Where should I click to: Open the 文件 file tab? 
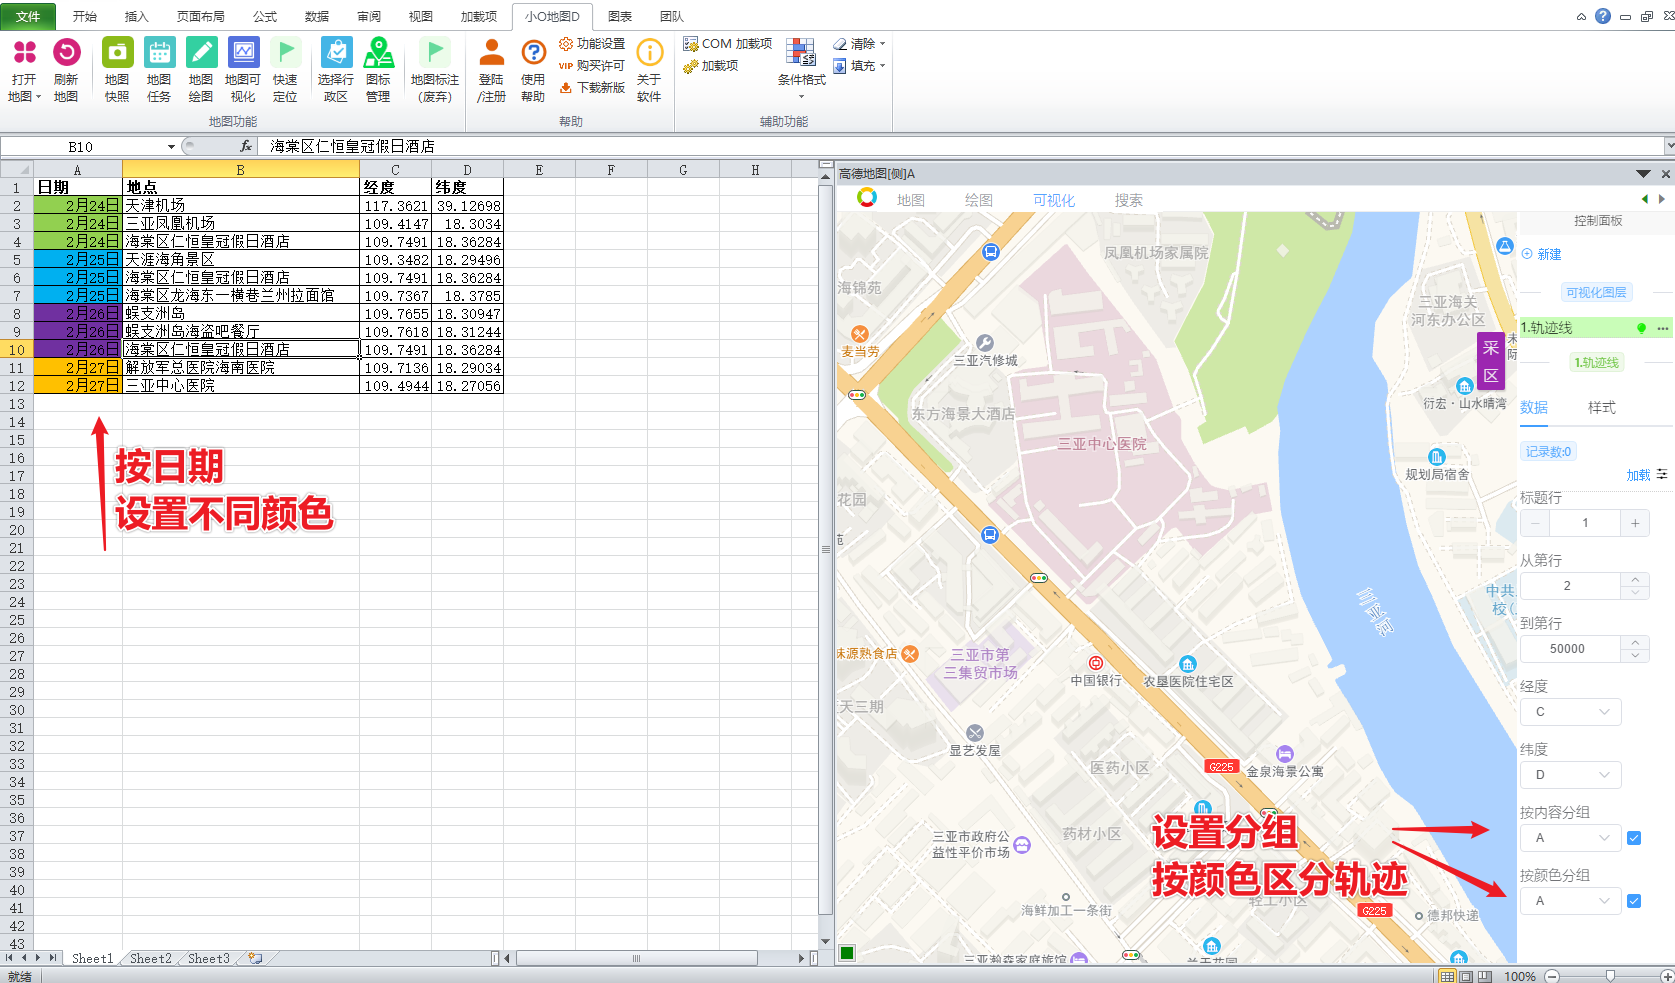click(x=28, y=16)
